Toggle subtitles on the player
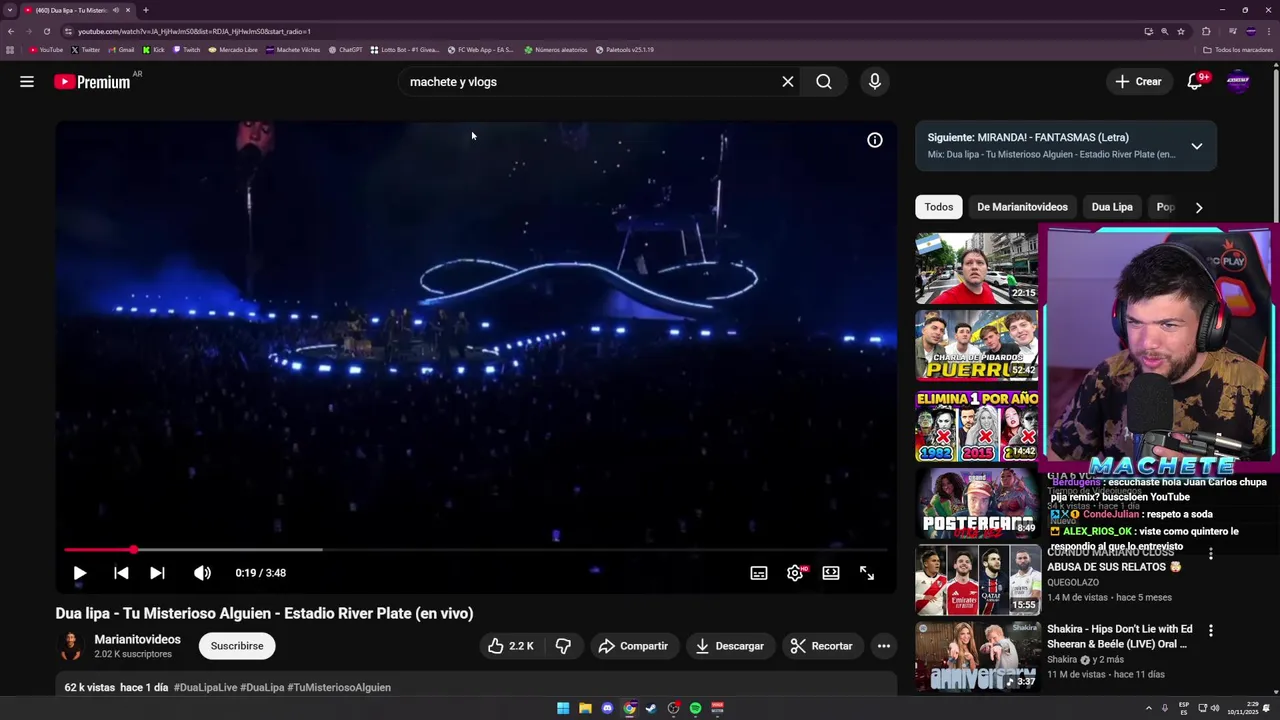Viewport: 1280px width, 720px height. tap(759, 573)
